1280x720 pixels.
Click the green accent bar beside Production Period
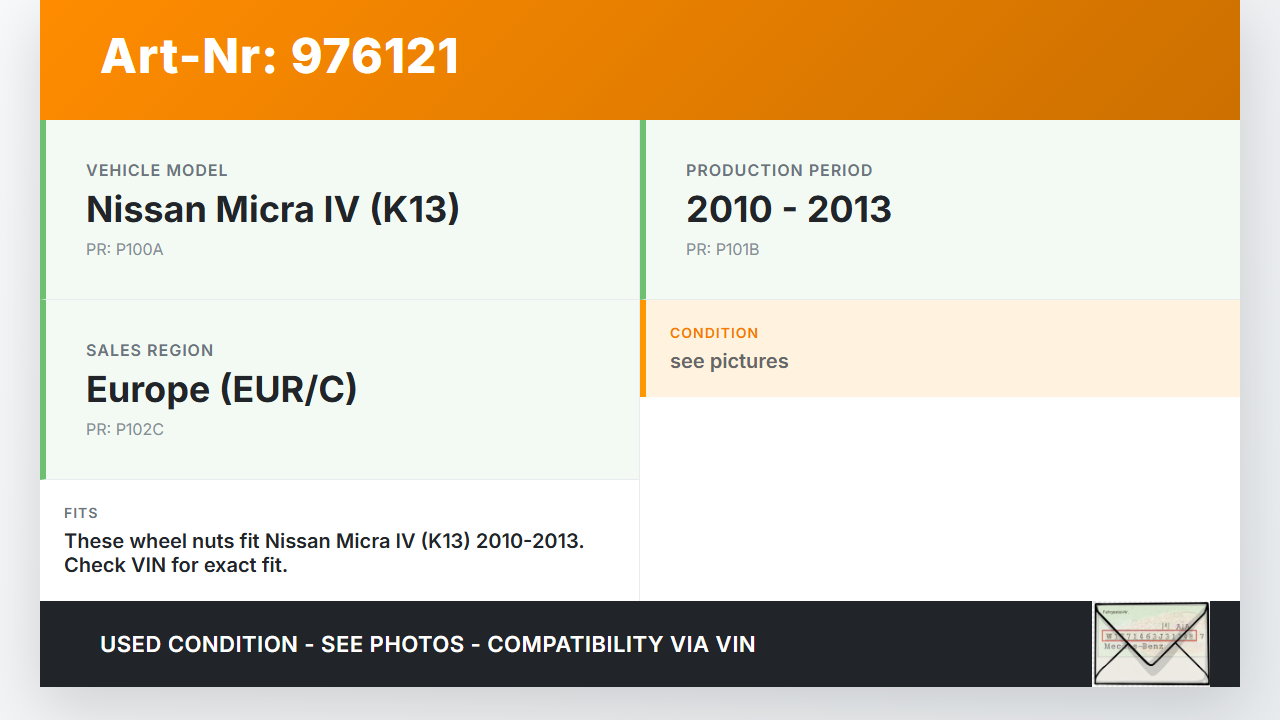(x=643, y=209)
